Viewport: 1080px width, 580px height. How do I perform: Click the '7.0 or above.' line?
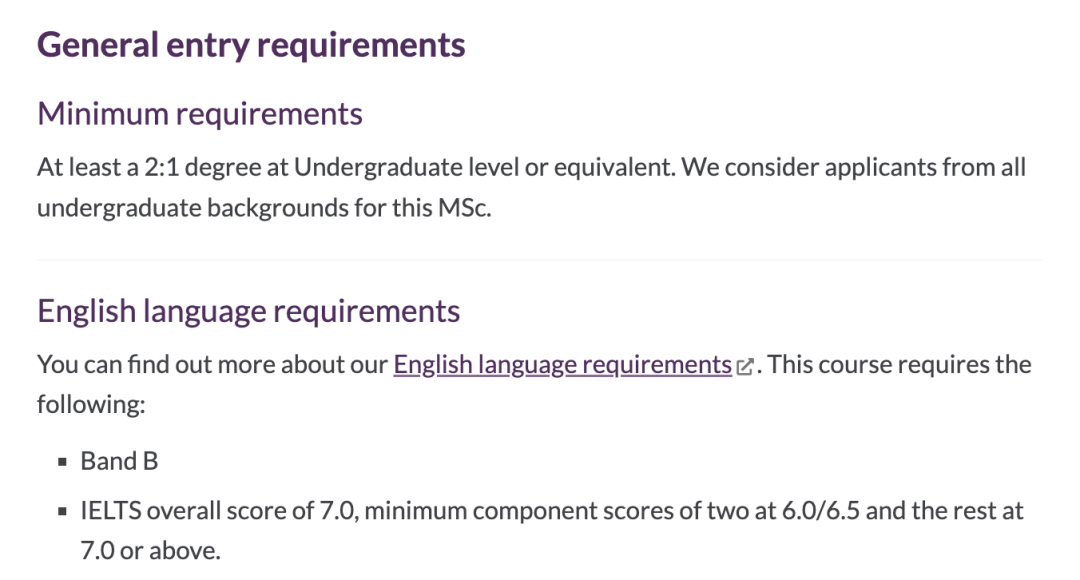pyautogui.click(x=150, y=550)
